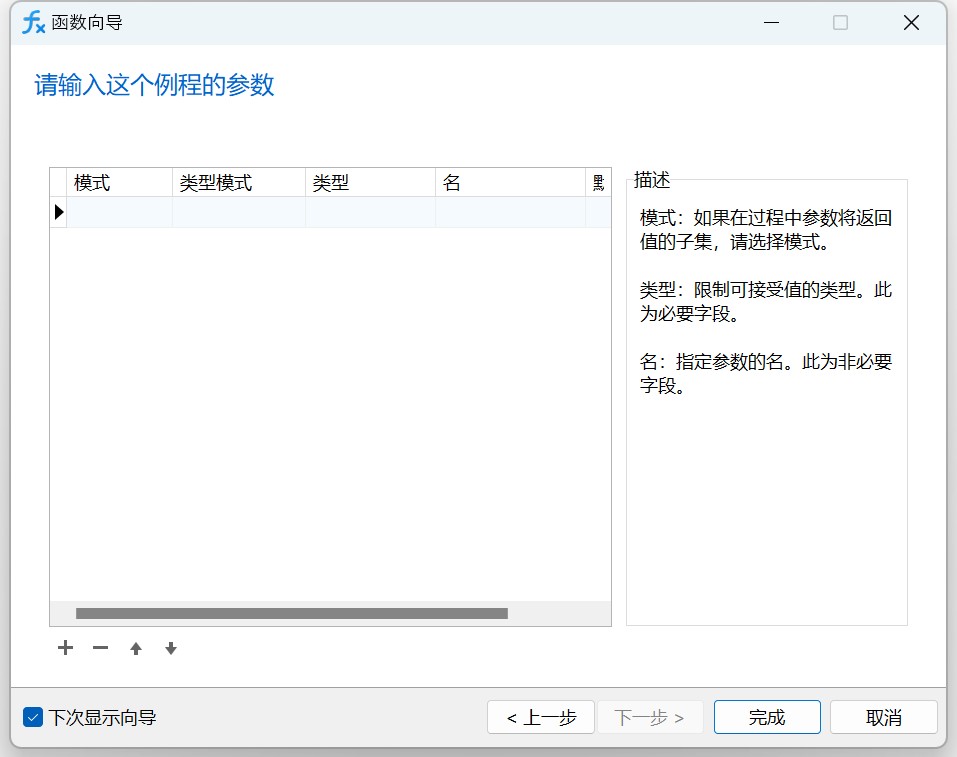
Task: Remove the selected parameter using the minus icon
Action: pyautogui.click(x=100, y=648)
